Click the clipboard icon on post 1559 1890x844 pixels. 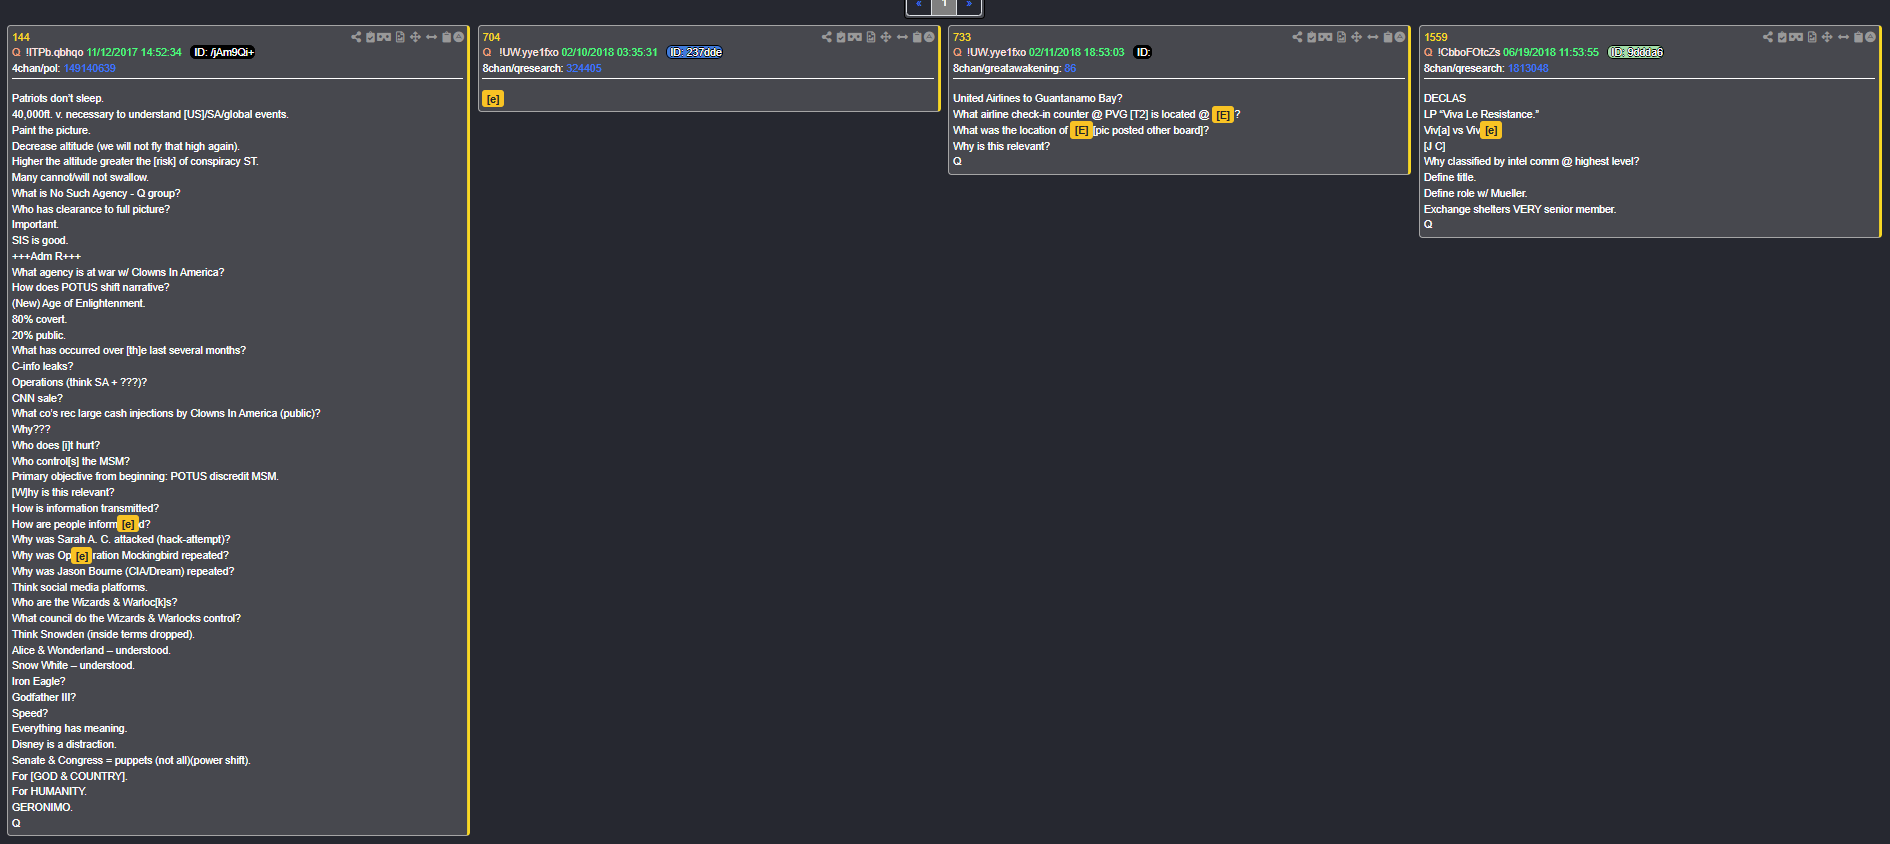point(1859,37)
